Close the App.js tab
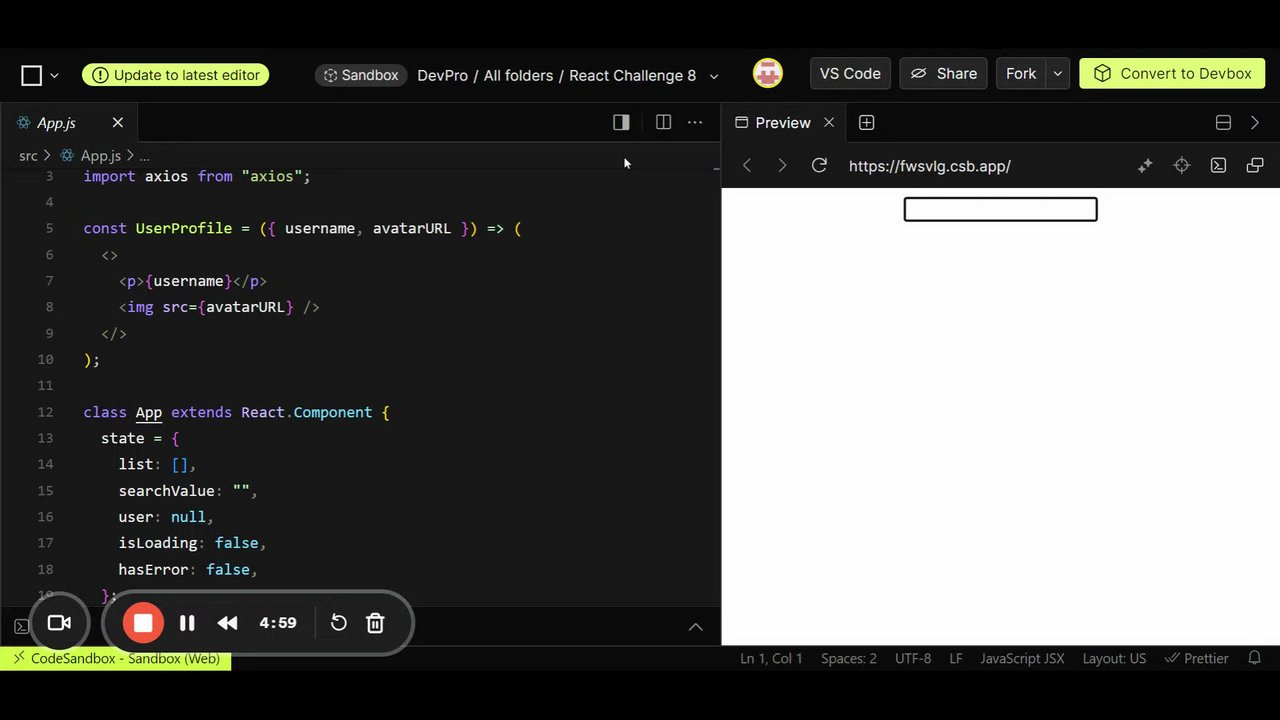 point(117,122)
